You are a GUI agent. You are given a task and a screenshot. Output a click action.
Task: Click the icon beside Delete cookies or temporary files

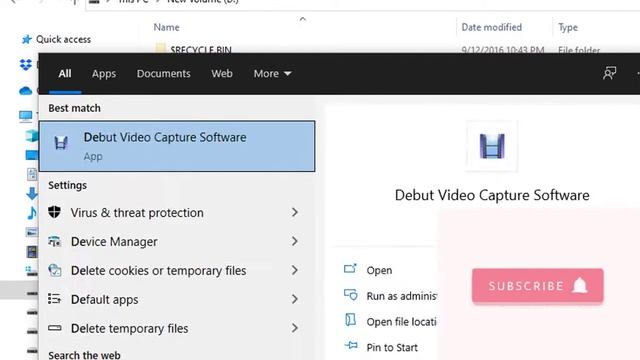tap(54, 270)
